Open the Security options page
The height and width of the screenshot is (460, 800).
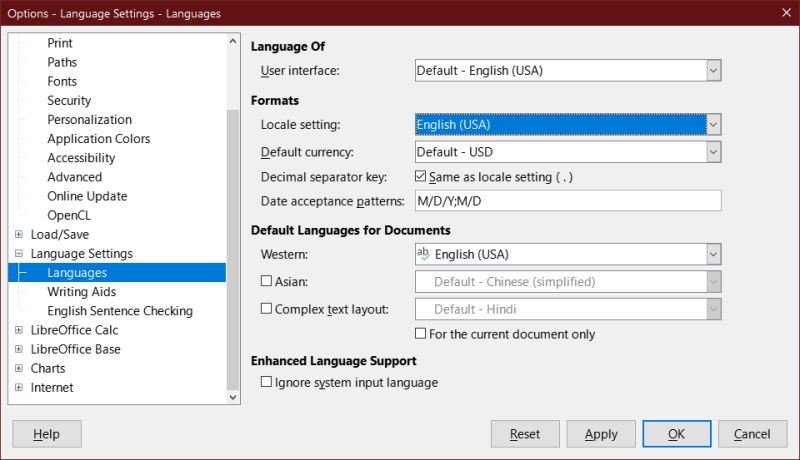click(69, 100)
